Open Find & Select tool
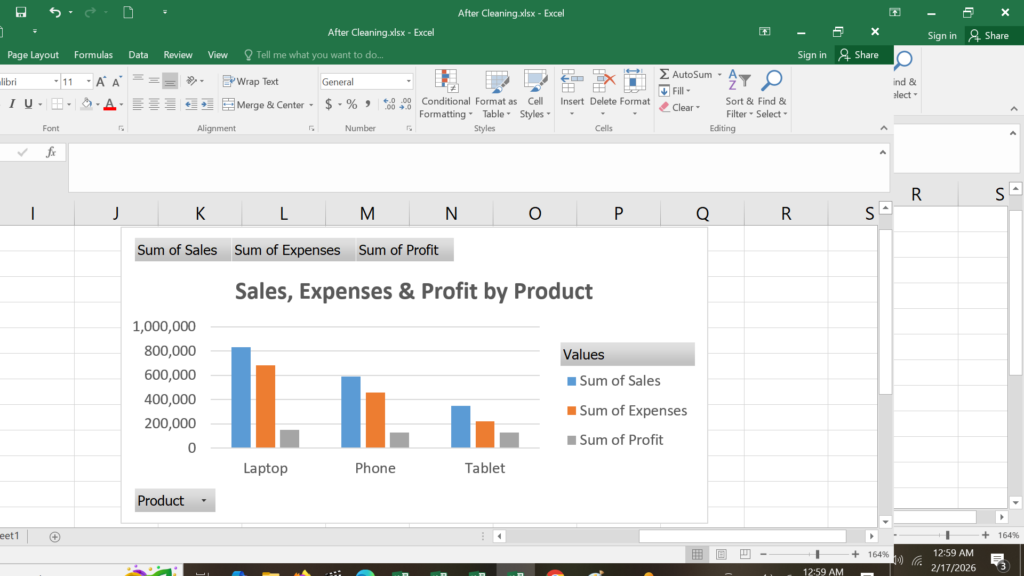The width and height of the screenshot is (1024, 576). 772,94
